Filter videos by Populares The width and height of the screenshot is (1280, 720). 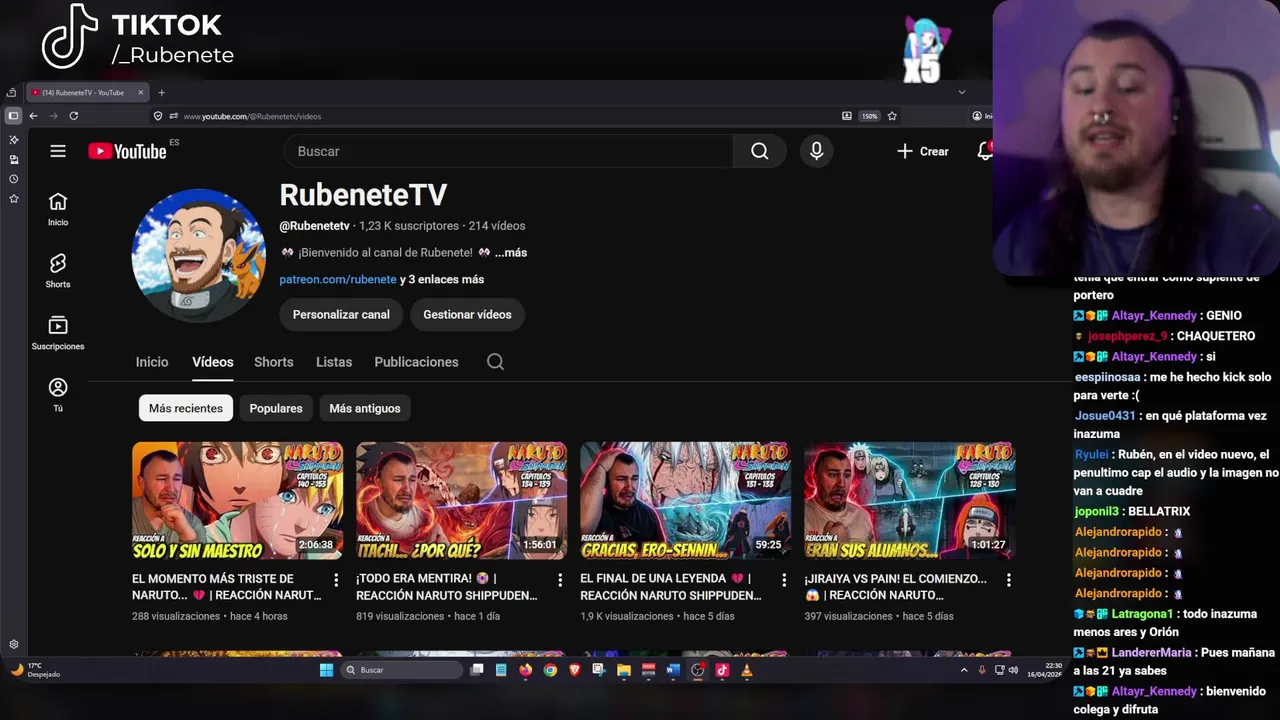pyautogui.click(x=276, y=408)
